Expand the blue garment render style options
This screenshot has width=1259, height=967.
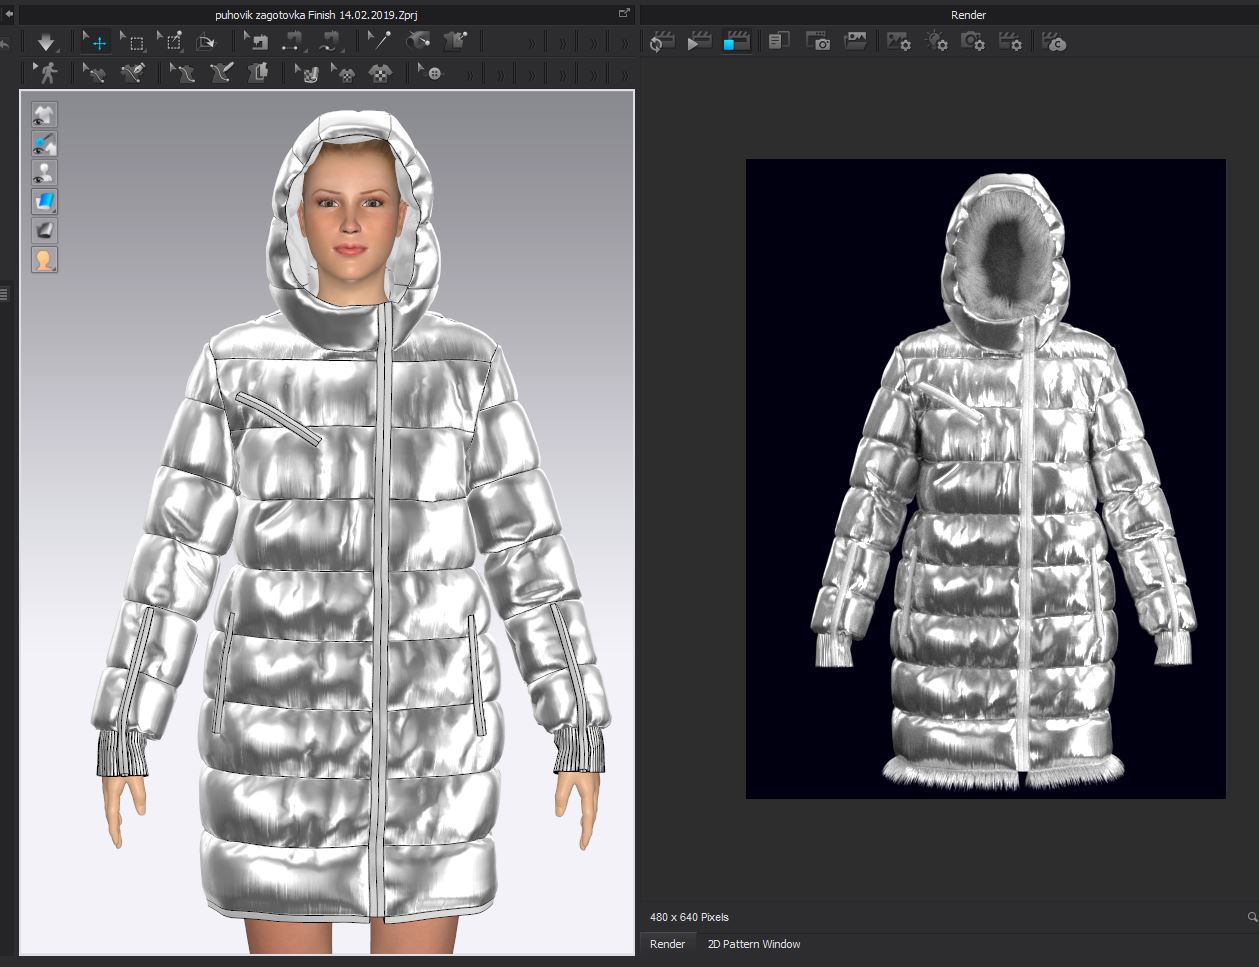click(44, 202)
